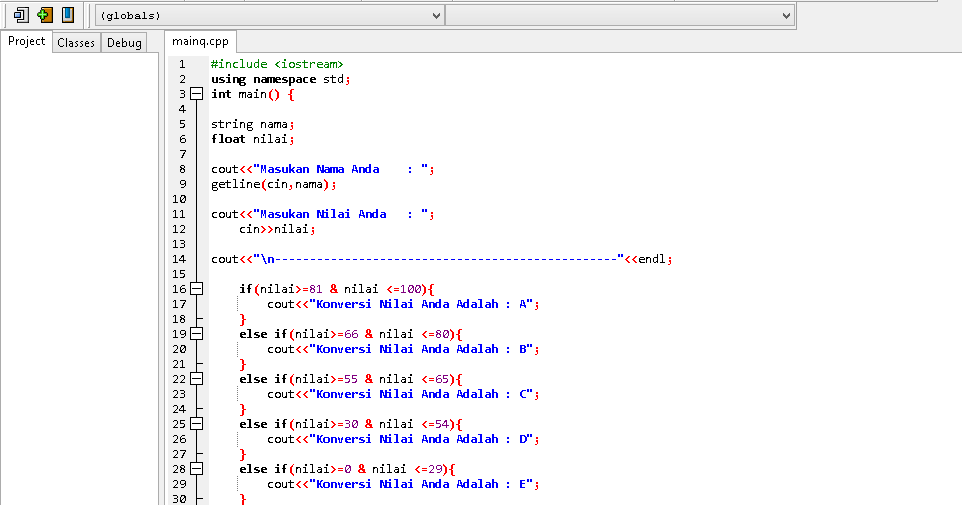Viewport: 962px width, 505px height.
Task: Click the #include <iostream> line
Action: [x=277, y=64]
